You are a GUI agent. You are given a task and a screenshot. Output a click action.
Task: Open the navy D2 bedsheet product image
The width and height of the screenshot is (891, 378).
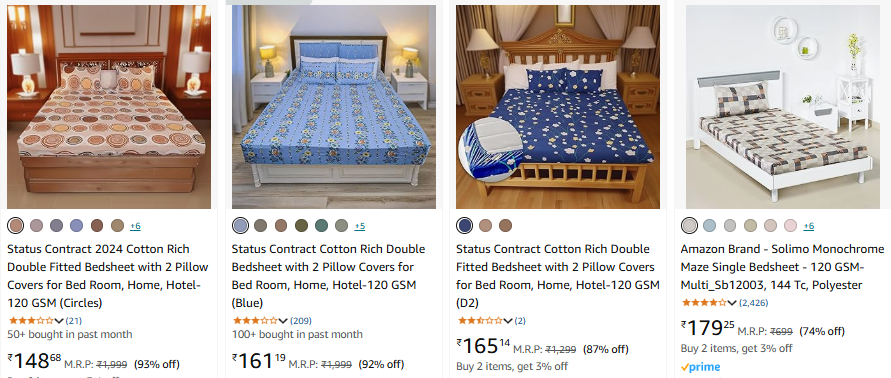click(557, 107)
